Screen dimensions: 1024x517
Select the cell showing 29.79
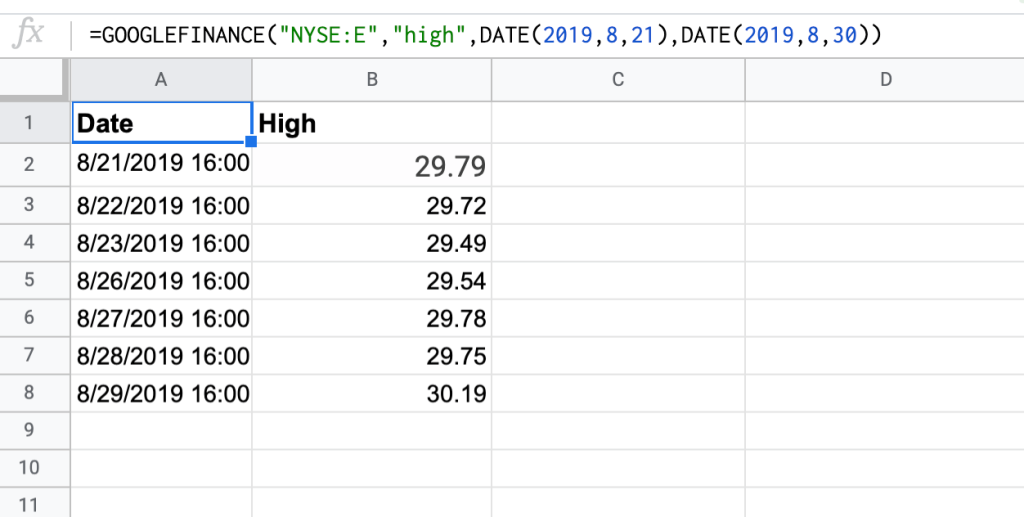371,165
